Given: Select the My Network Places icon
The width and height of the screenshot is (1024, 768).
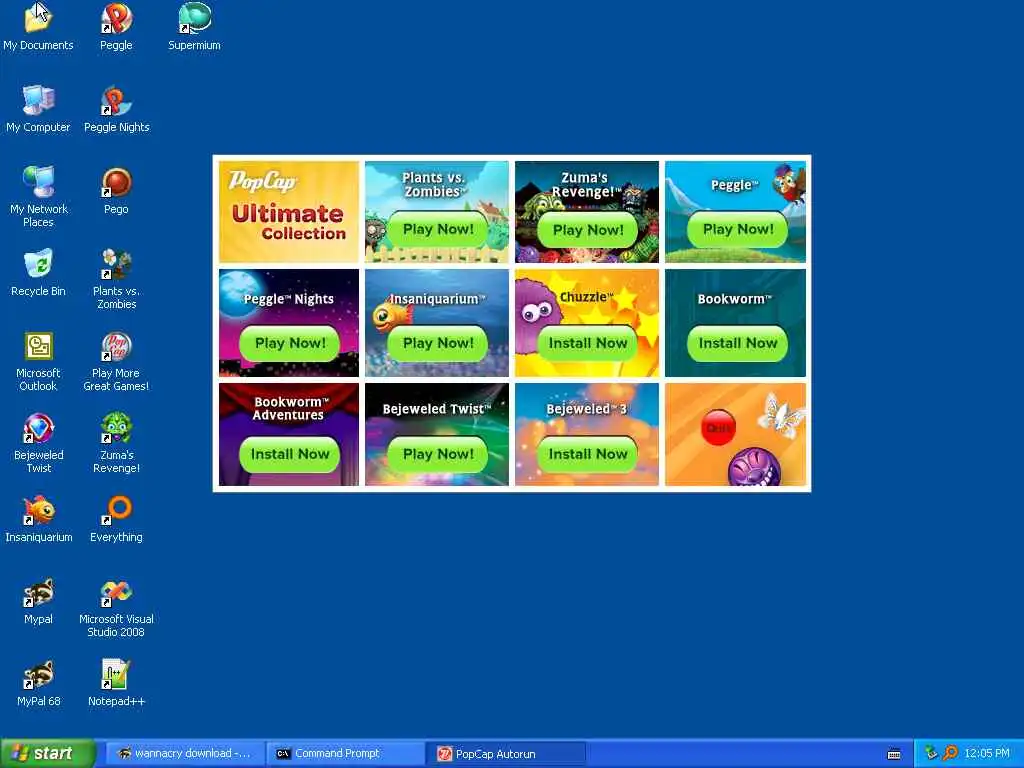Looking at the screenshot, I should click(x=39, y=197).
